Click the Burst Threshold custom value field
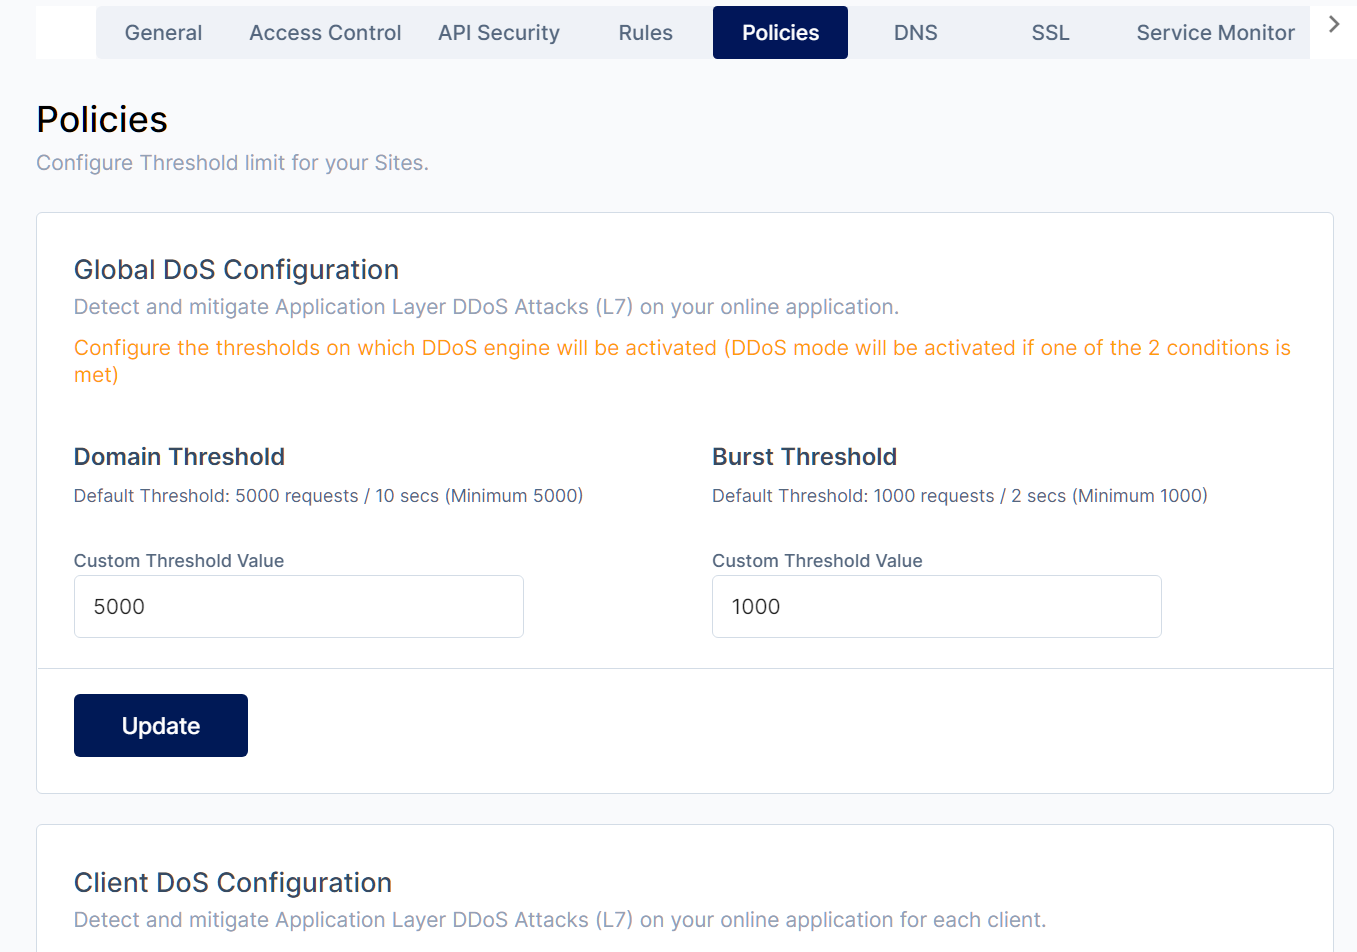 tap(937, 606)
